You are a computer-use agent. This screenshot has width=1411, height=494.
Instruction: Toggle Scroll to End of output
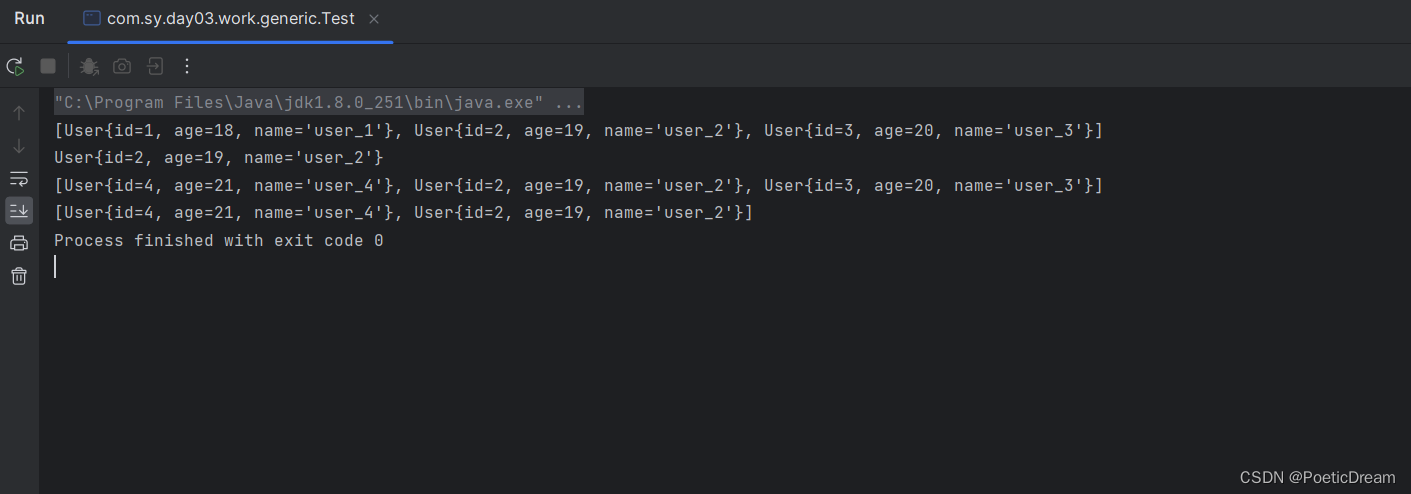(x=19, y=210)
